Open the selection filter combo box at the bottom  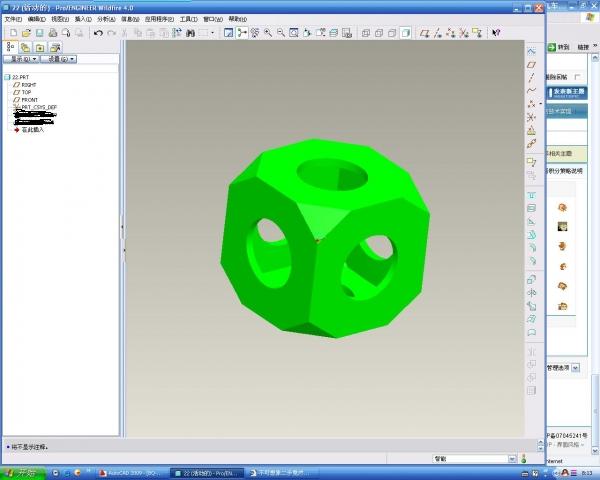point(474,459)
